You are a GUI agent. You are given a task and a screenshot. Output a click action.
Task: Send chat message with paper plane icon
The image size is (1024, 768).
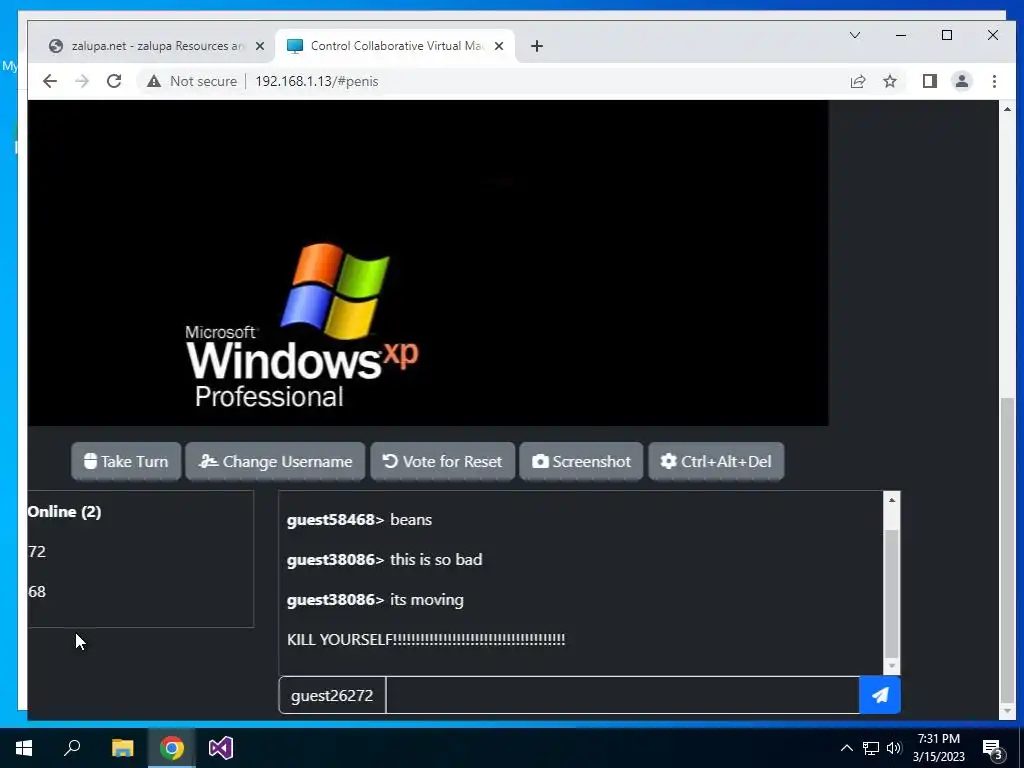pyautogui.click(x=880, y=695)
